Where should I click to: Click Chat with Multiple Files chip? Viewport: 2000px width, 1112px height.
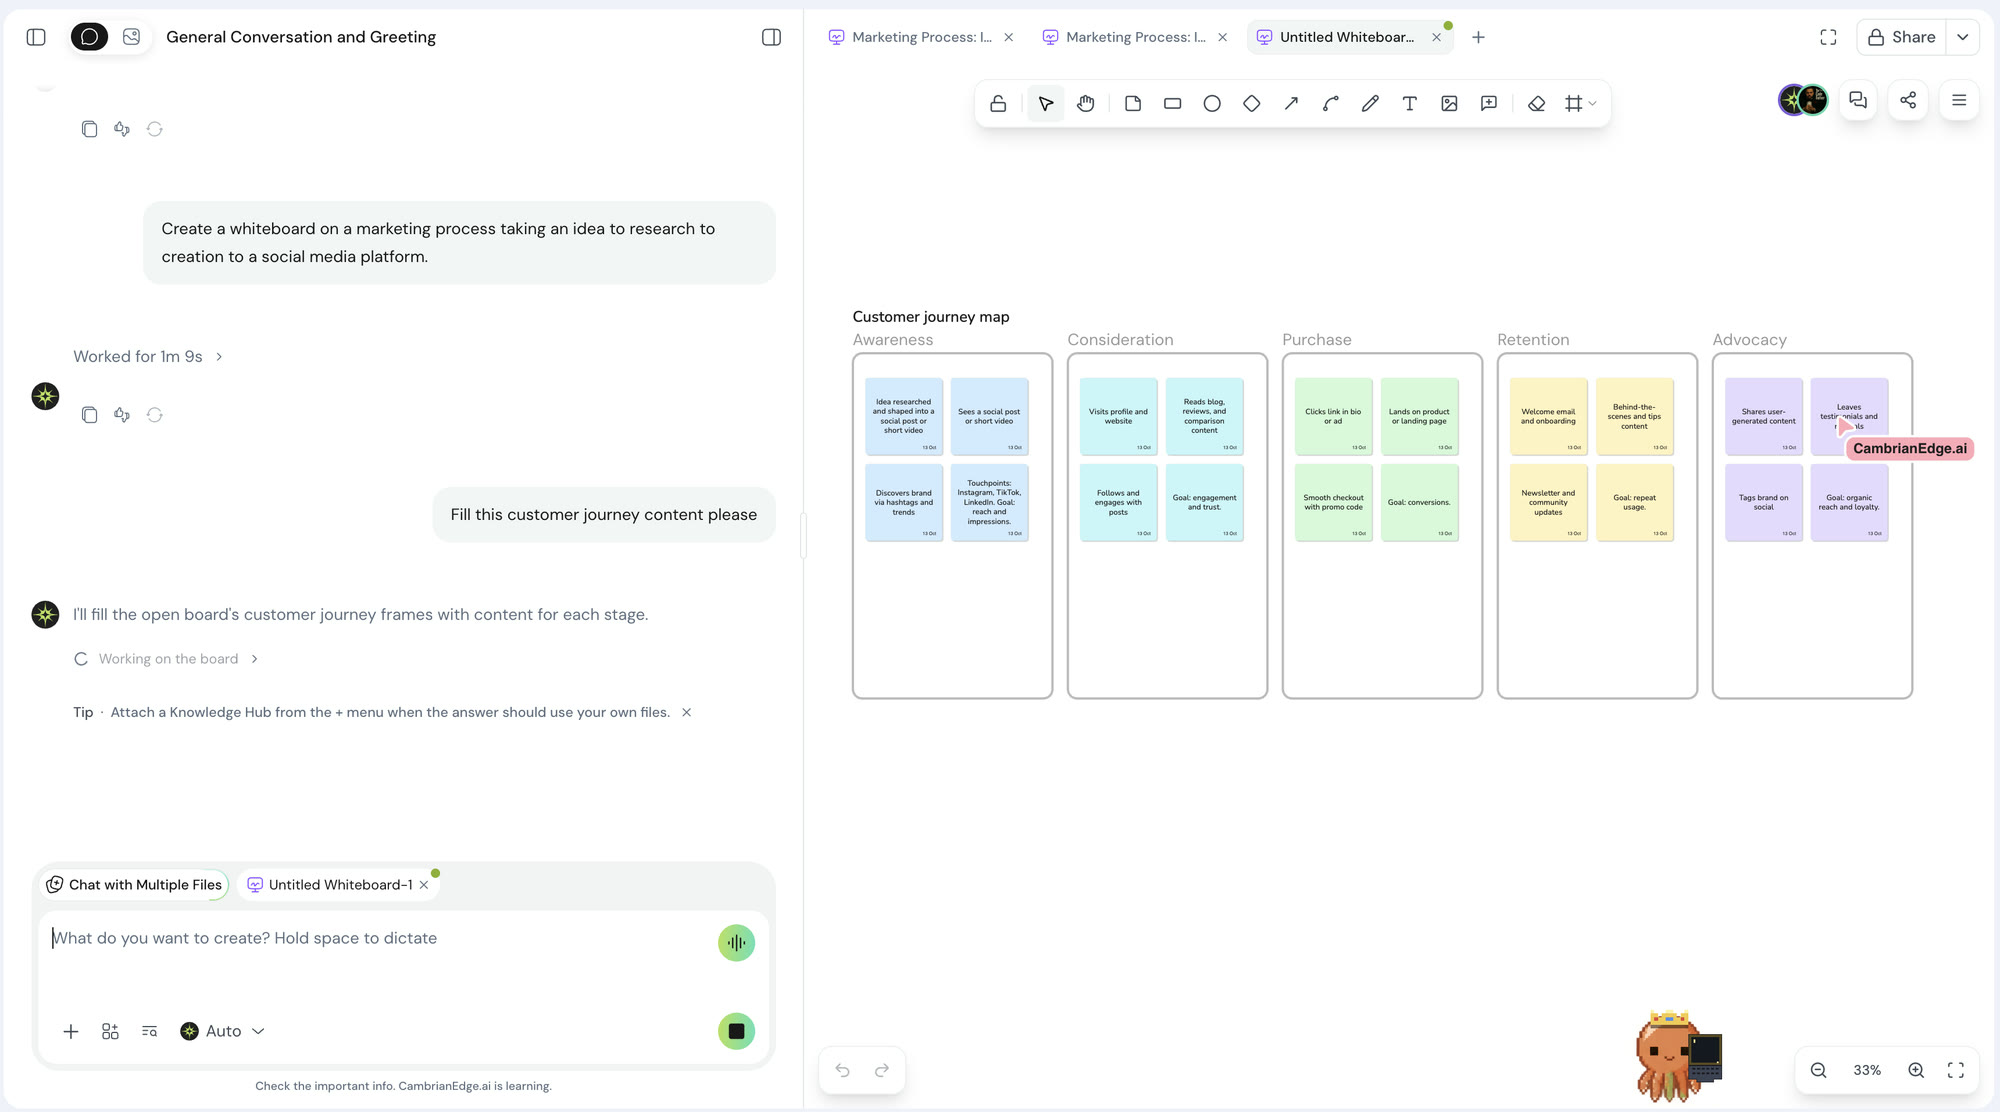pos(135,885)
